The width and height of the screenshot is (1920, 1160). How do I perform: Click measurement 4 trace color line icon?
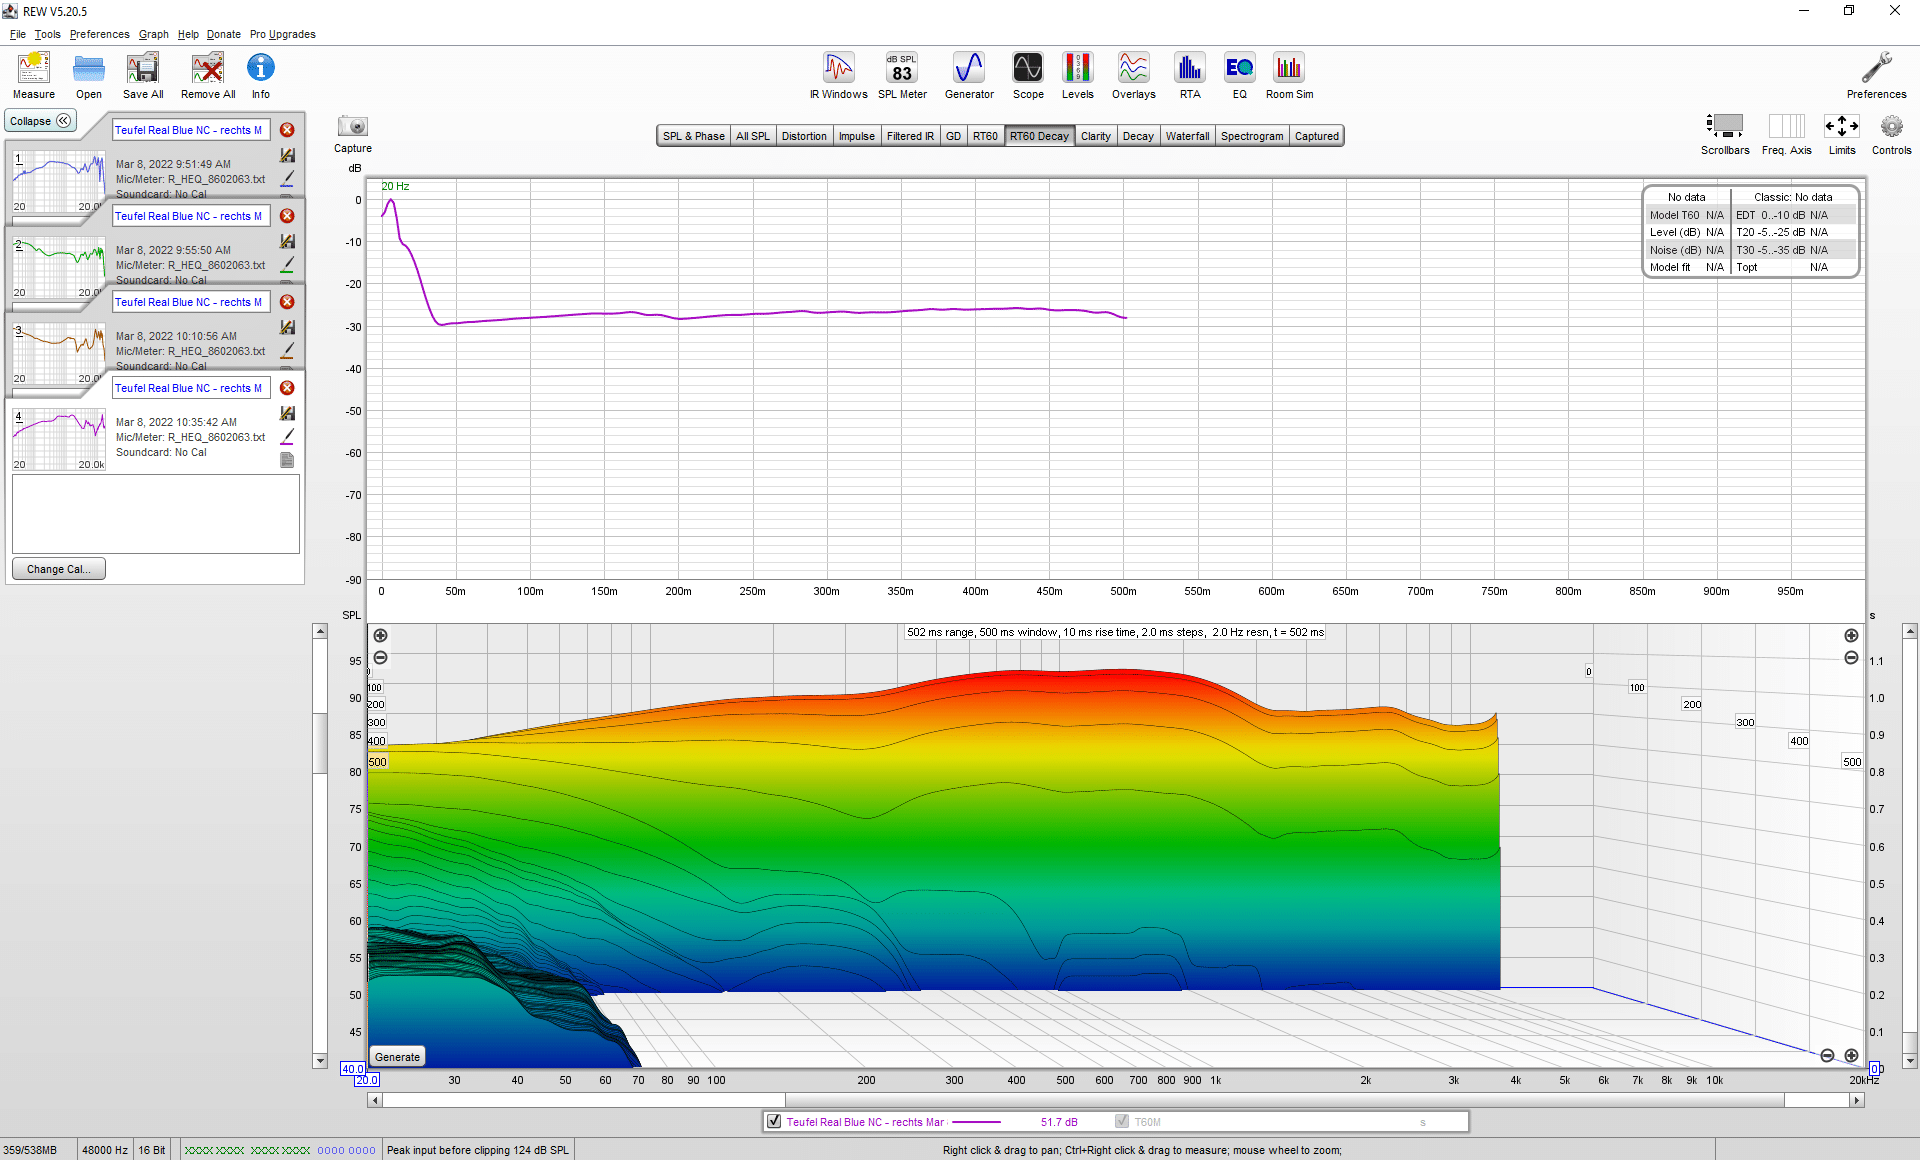point(287,436)
